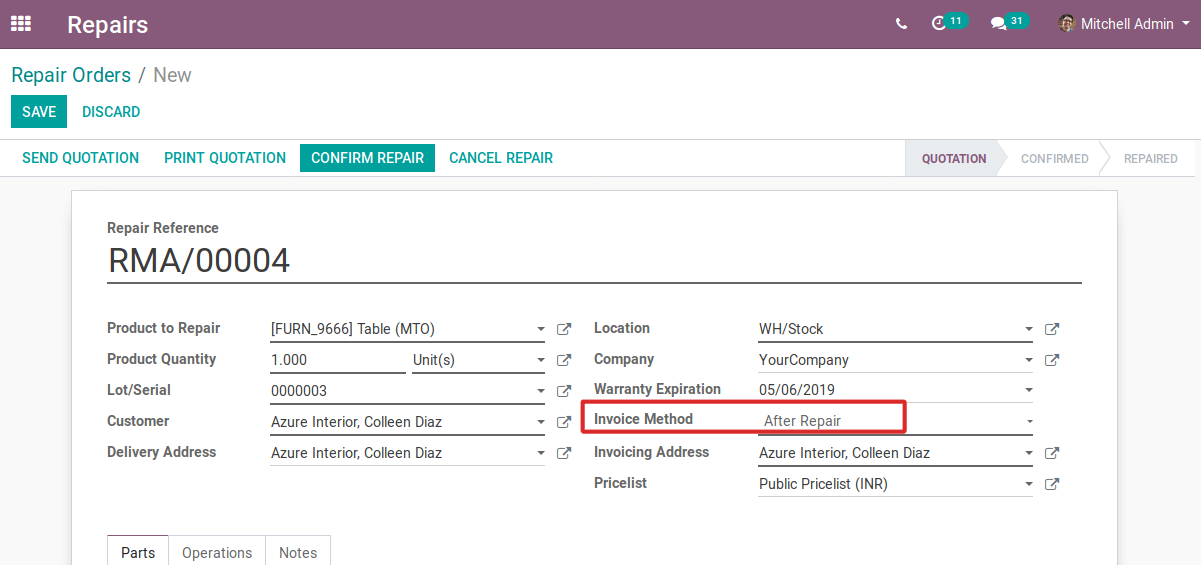The image size is (1201, 565).
Task: Click the Mitchell Admin avatar
Action: pyautogui.click(x=1067, y=23)
